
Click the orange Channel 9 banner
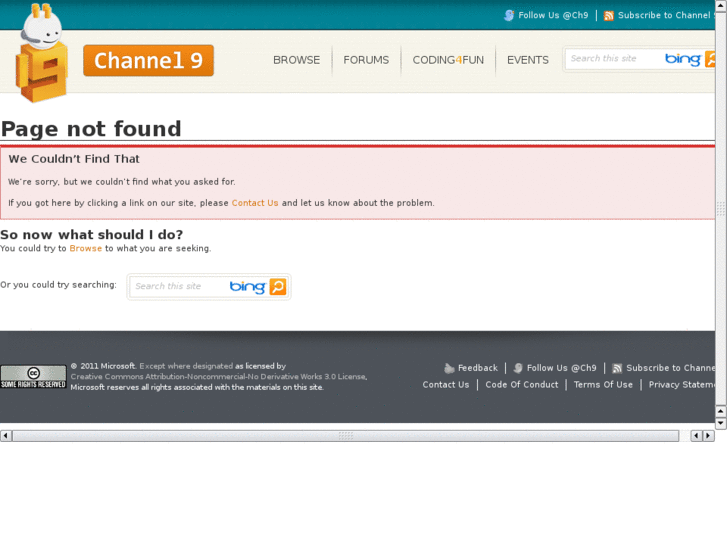148,60
